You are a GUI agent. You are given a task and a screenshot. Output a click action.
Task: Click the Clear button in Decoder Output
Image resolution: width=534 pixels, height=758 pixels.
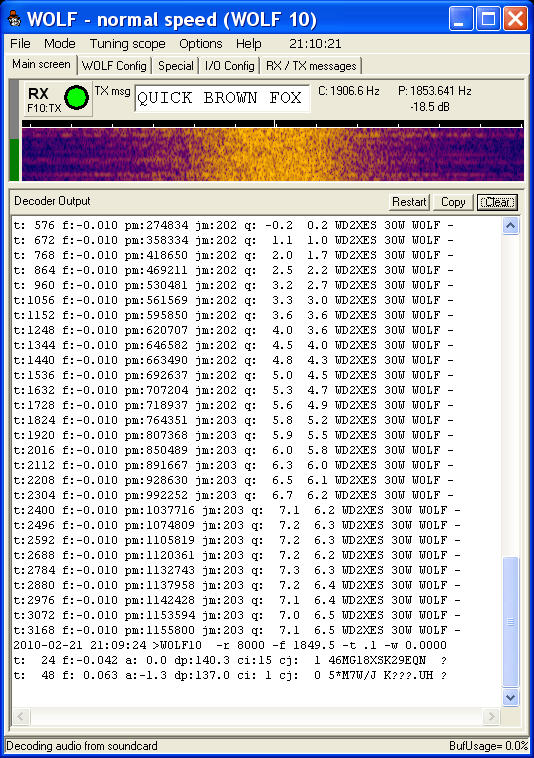click(x=497, y=202)
